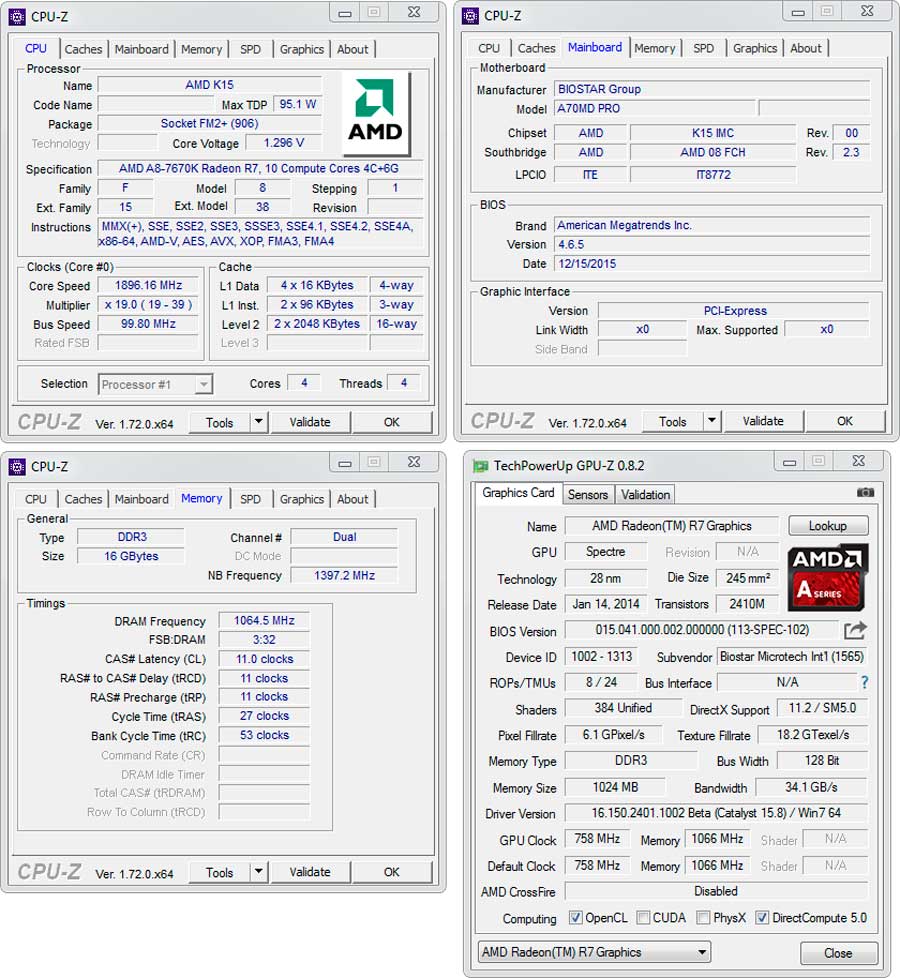This screenshot has width=900, height=978.
Task: Toggle the OpenCL checkbox
Action: [x=575, y=917]
